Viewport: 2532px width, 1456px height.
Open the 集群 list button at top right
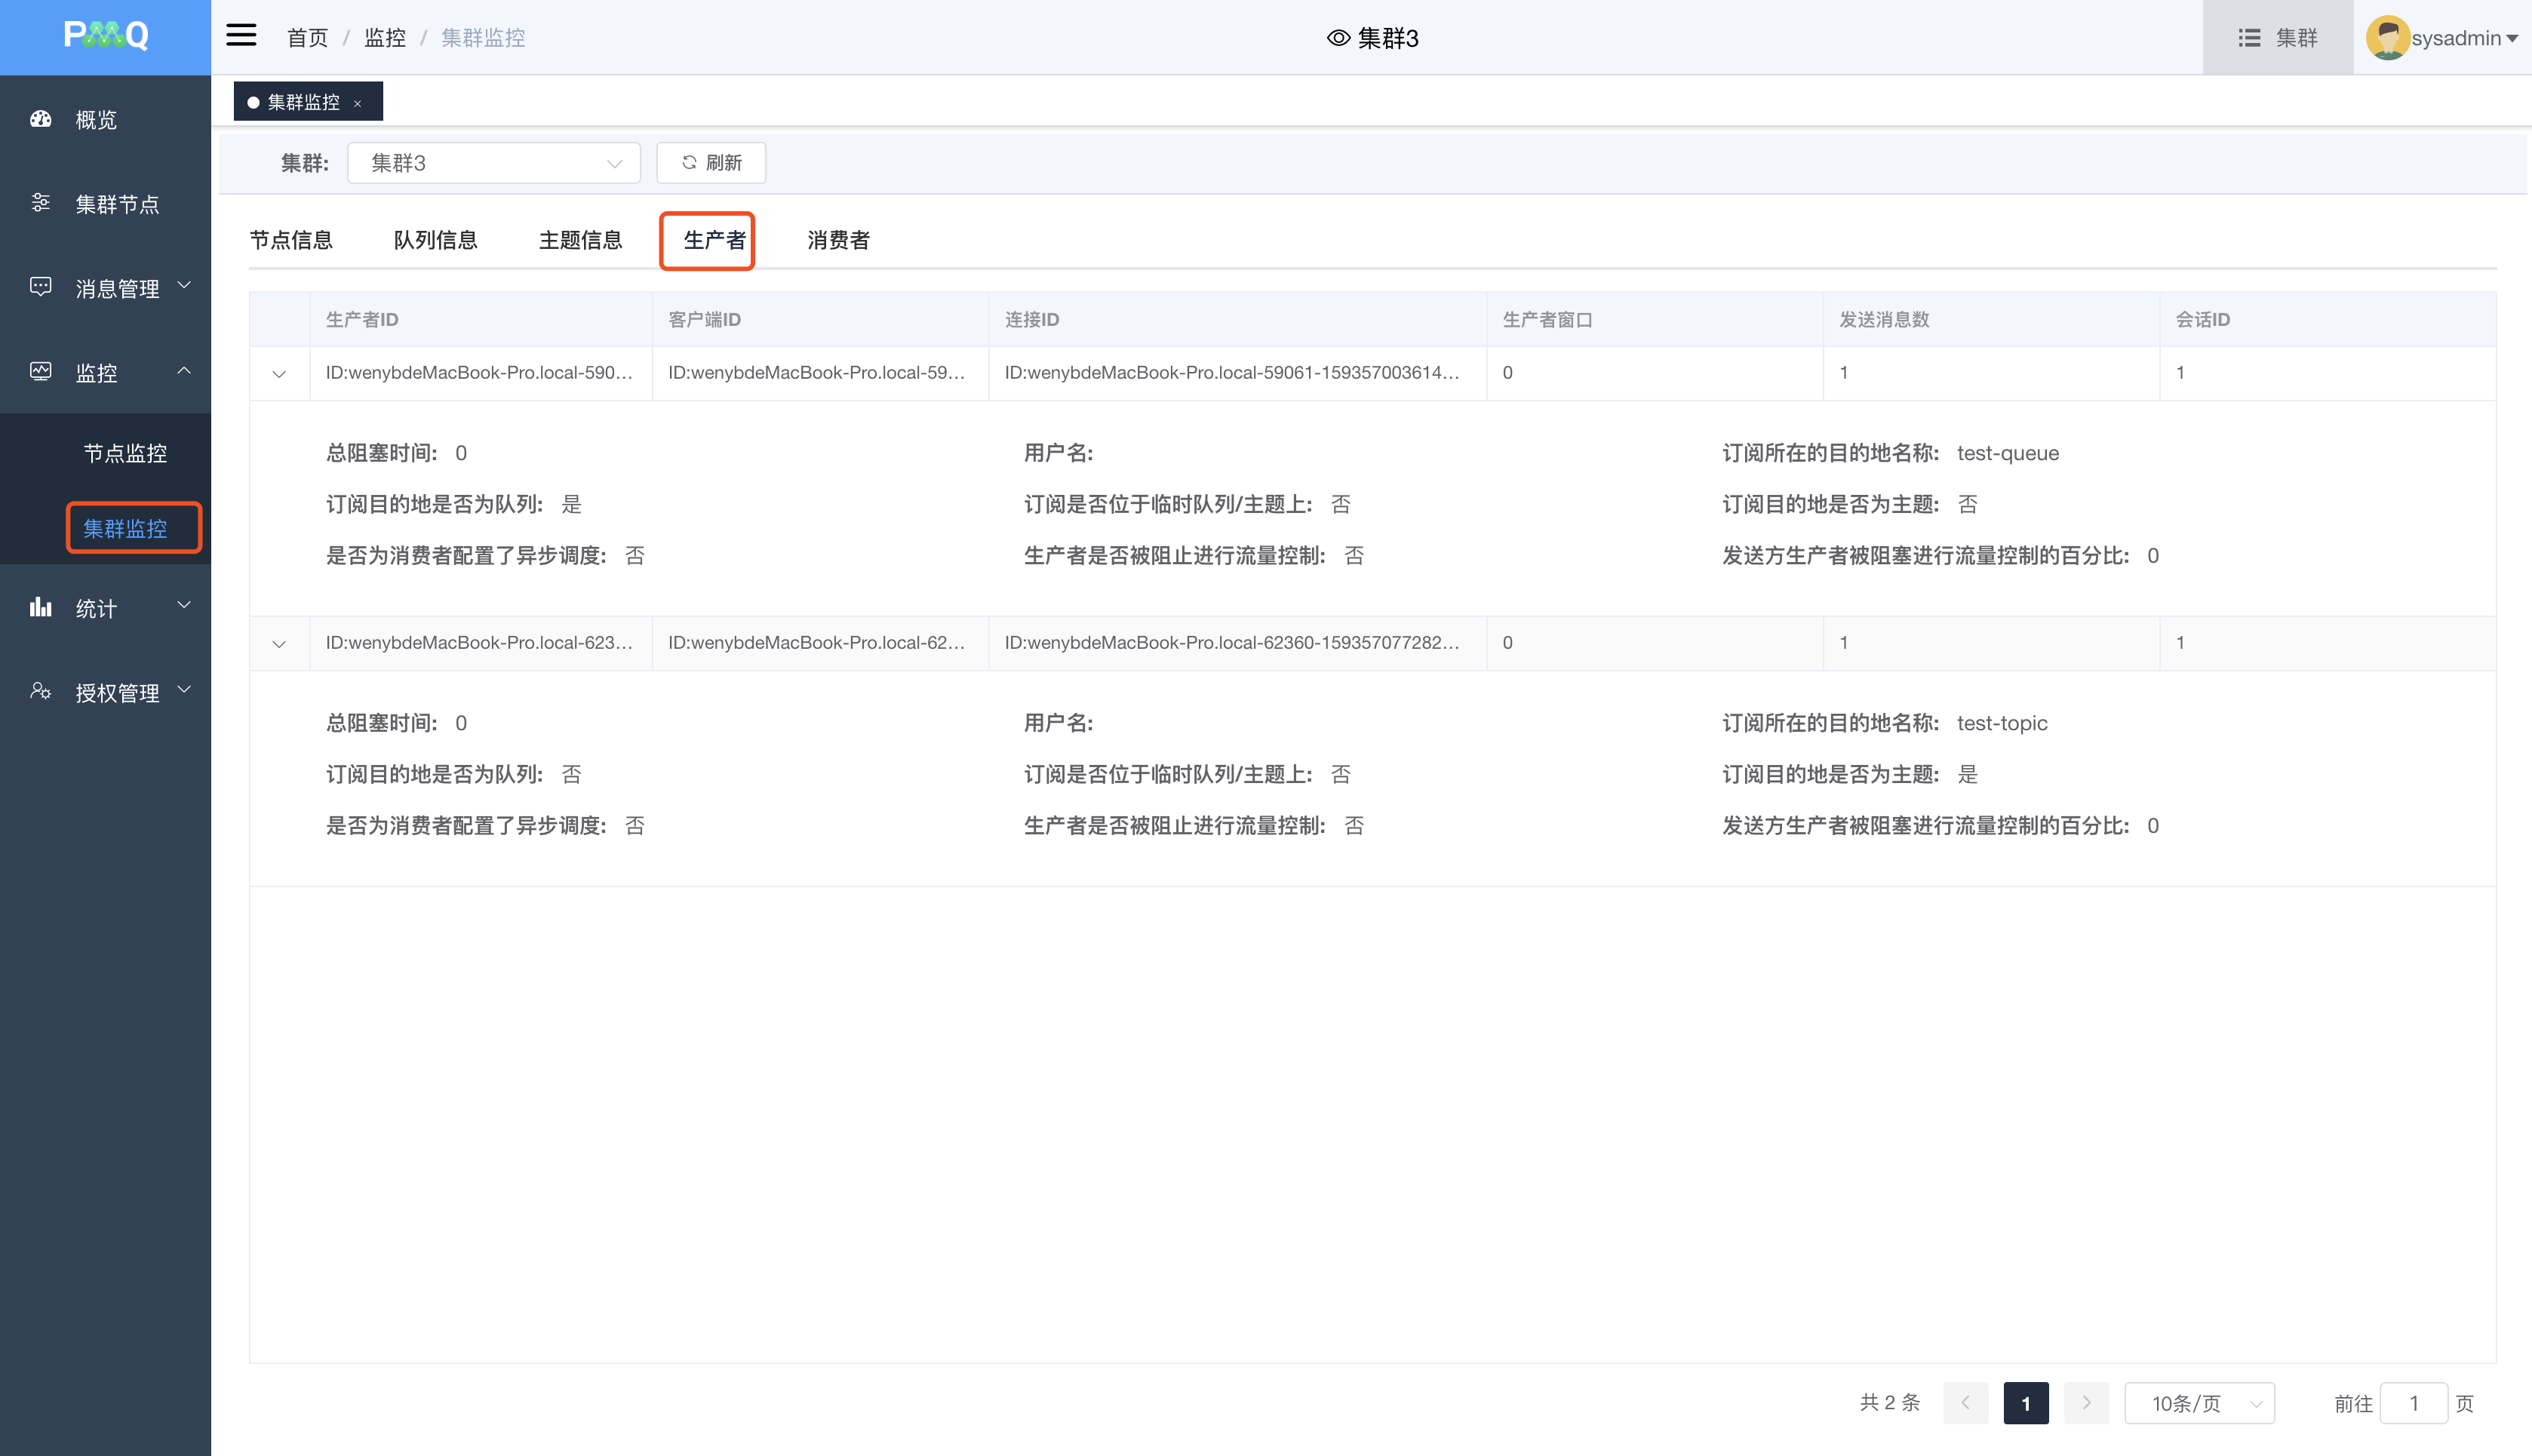point(2277,38)
